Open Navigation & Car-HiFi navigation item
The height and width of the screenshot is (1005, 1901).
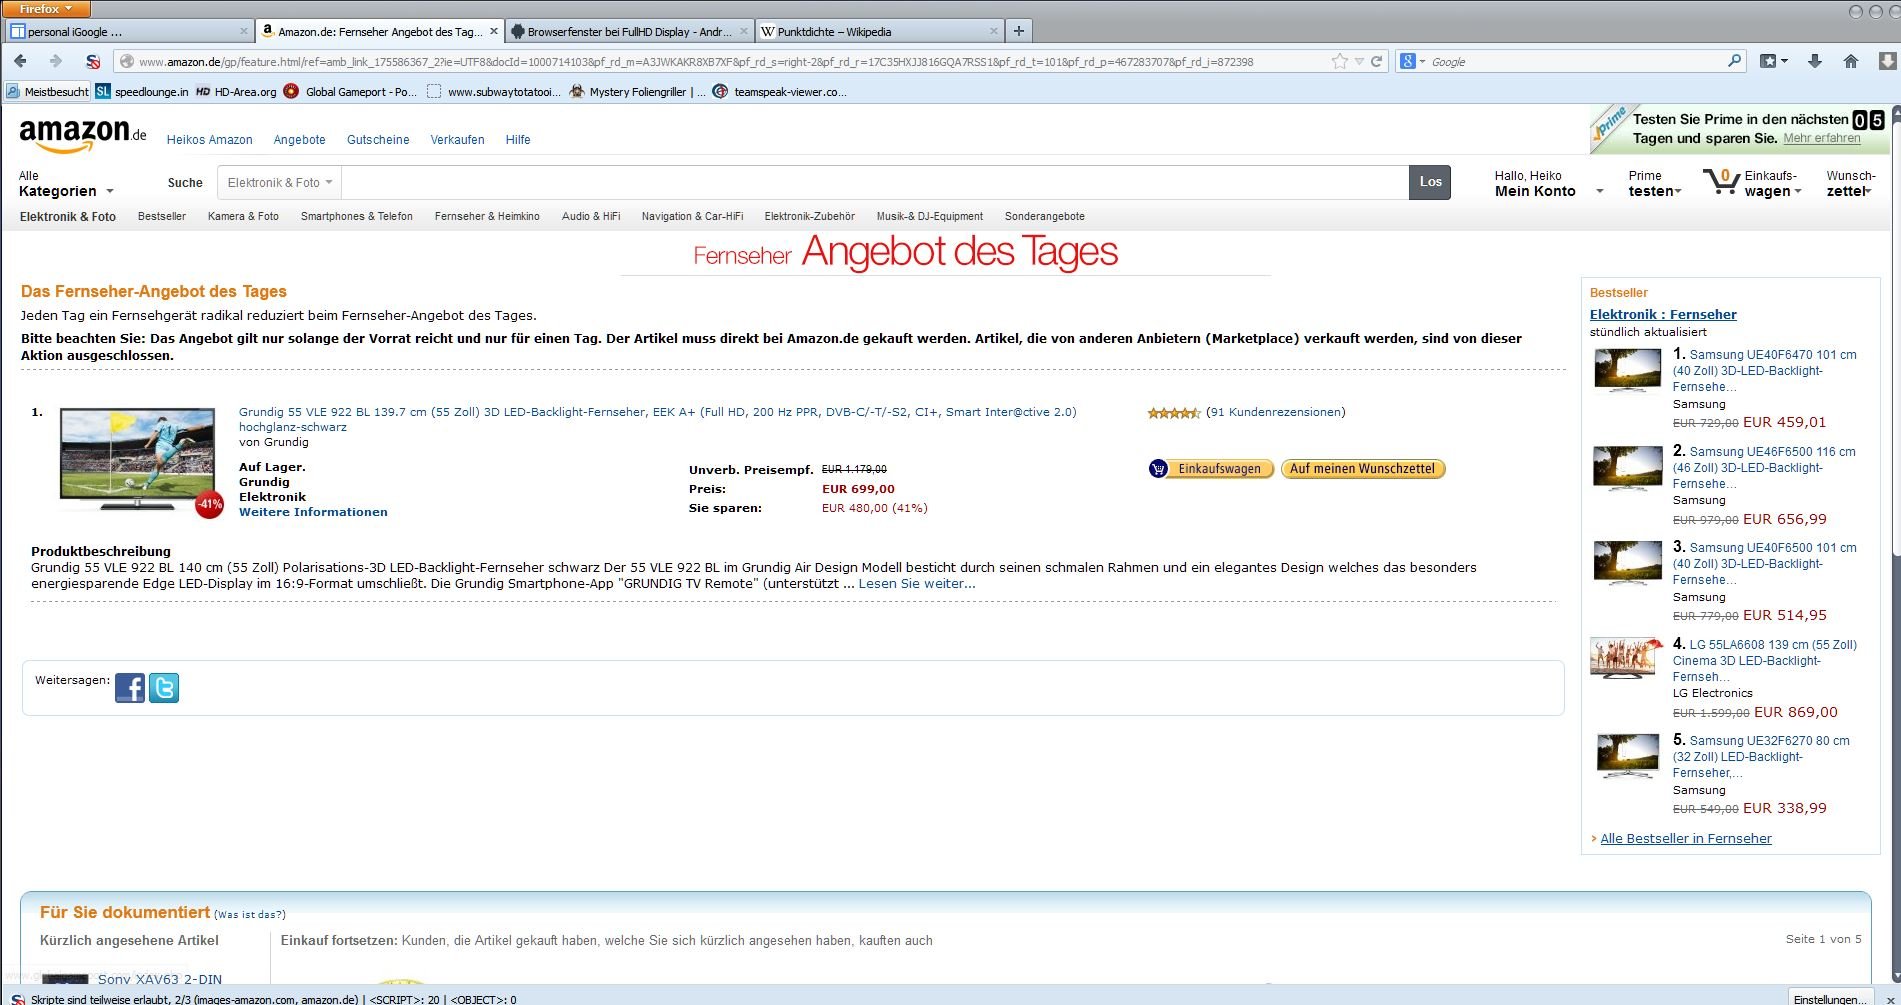[x=692, y=216]
